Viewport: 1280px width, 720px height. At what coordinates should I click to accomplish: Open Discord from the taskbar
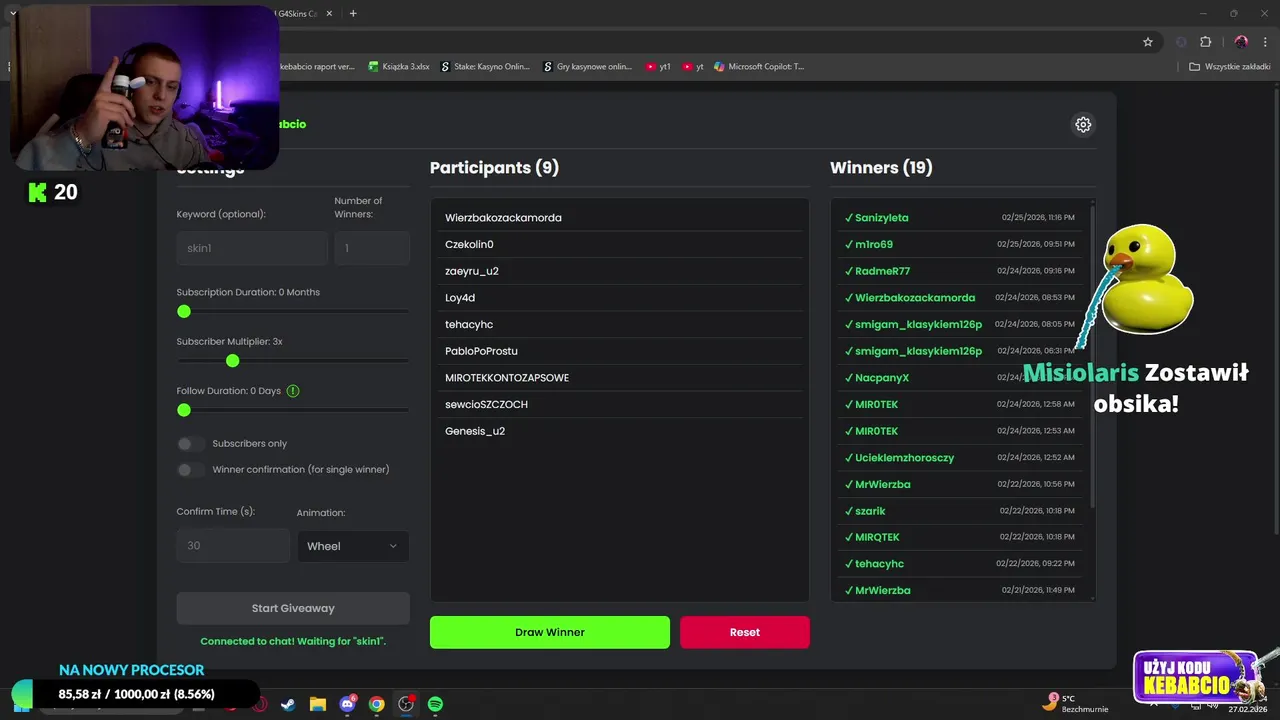point(347,704)
